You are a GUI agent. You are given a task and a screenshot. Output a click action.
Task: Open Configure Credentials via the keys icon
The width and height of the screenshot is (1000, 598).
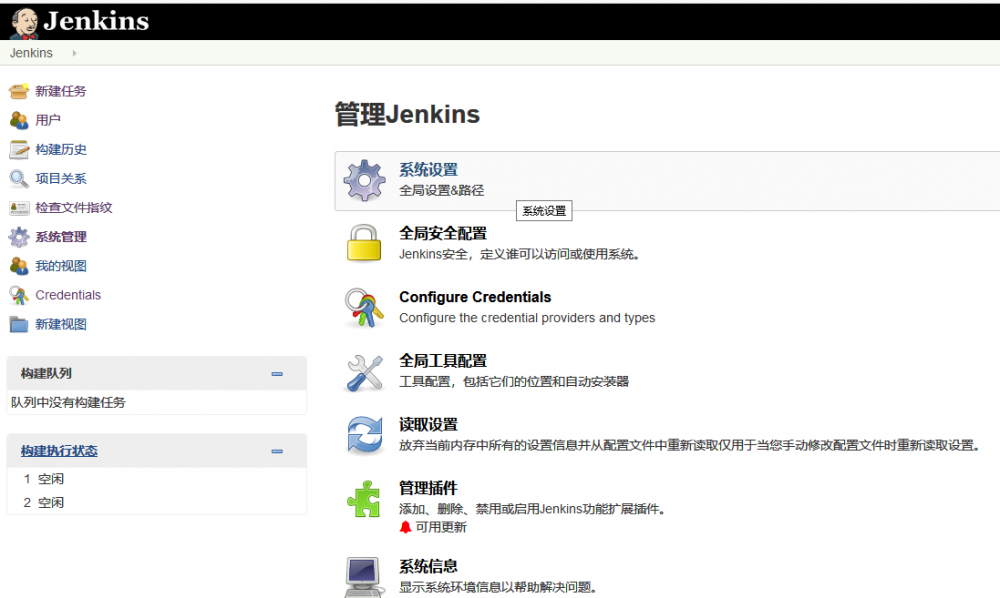[x=364, y=307]
